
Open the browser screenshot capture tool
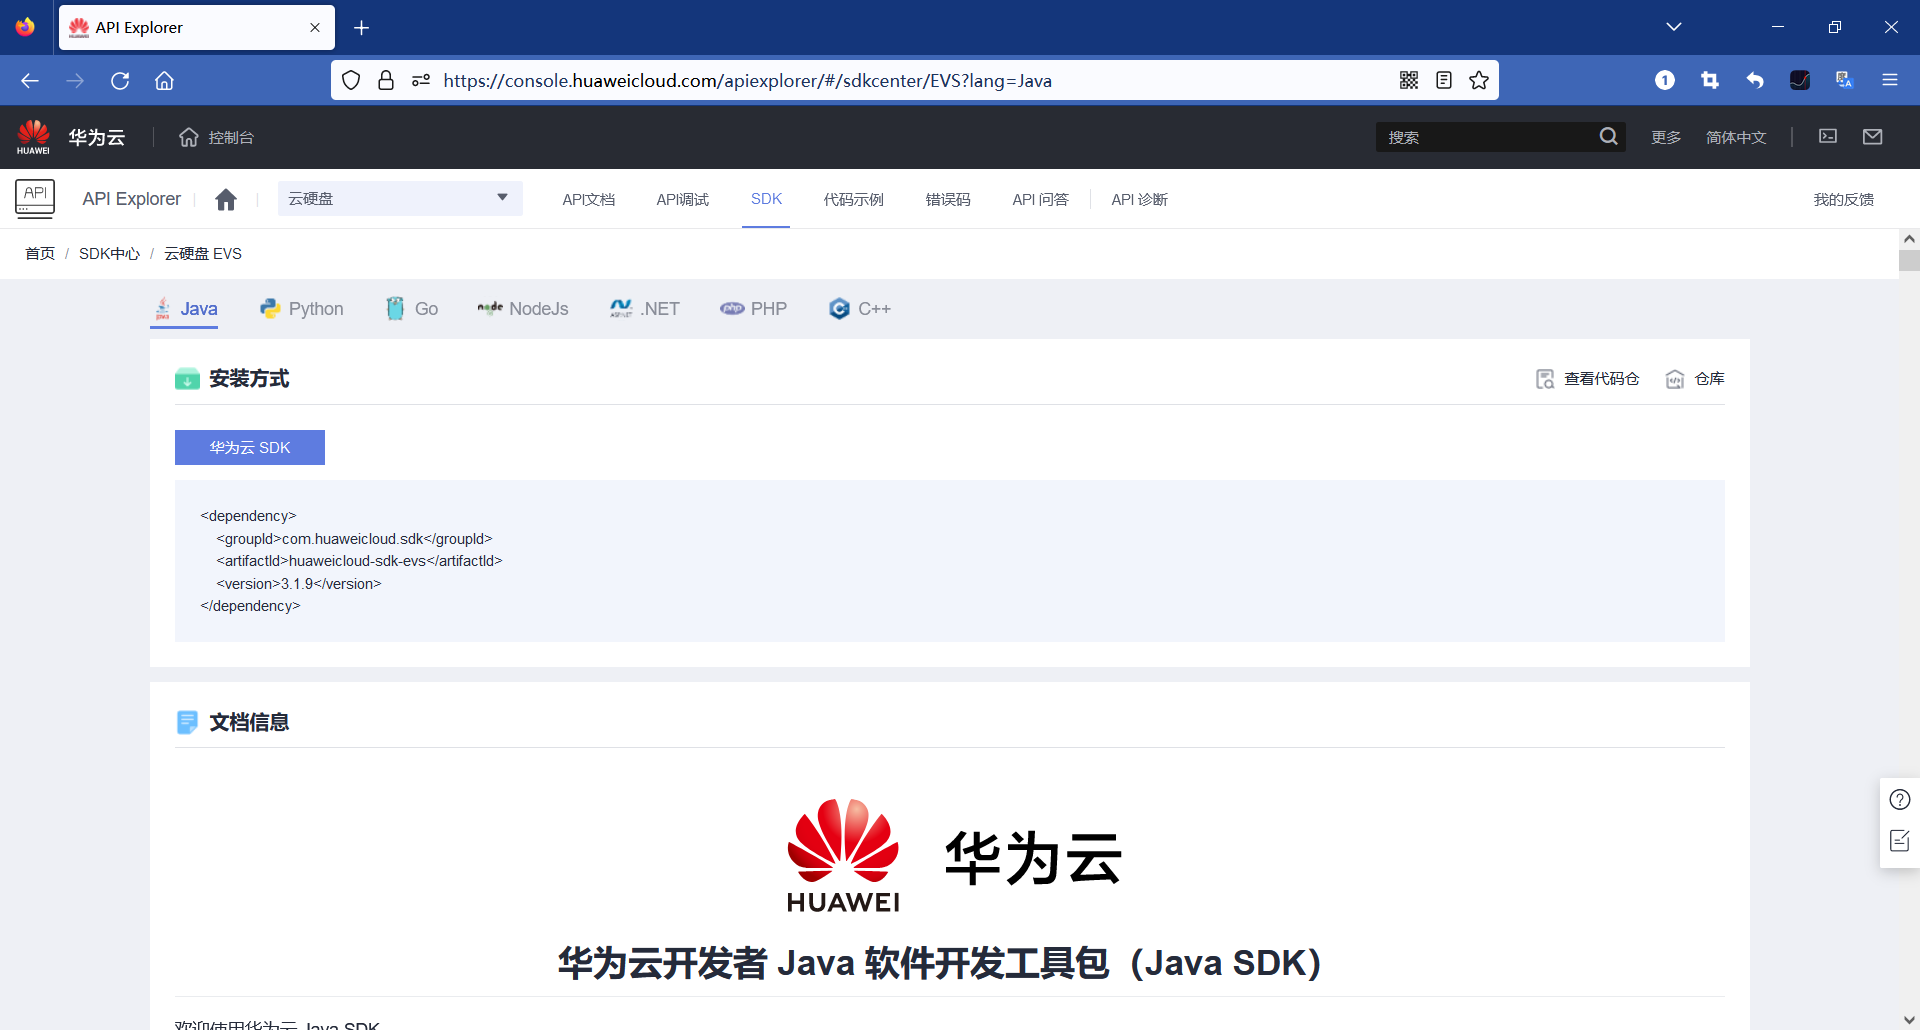[x=1710, y=80]
